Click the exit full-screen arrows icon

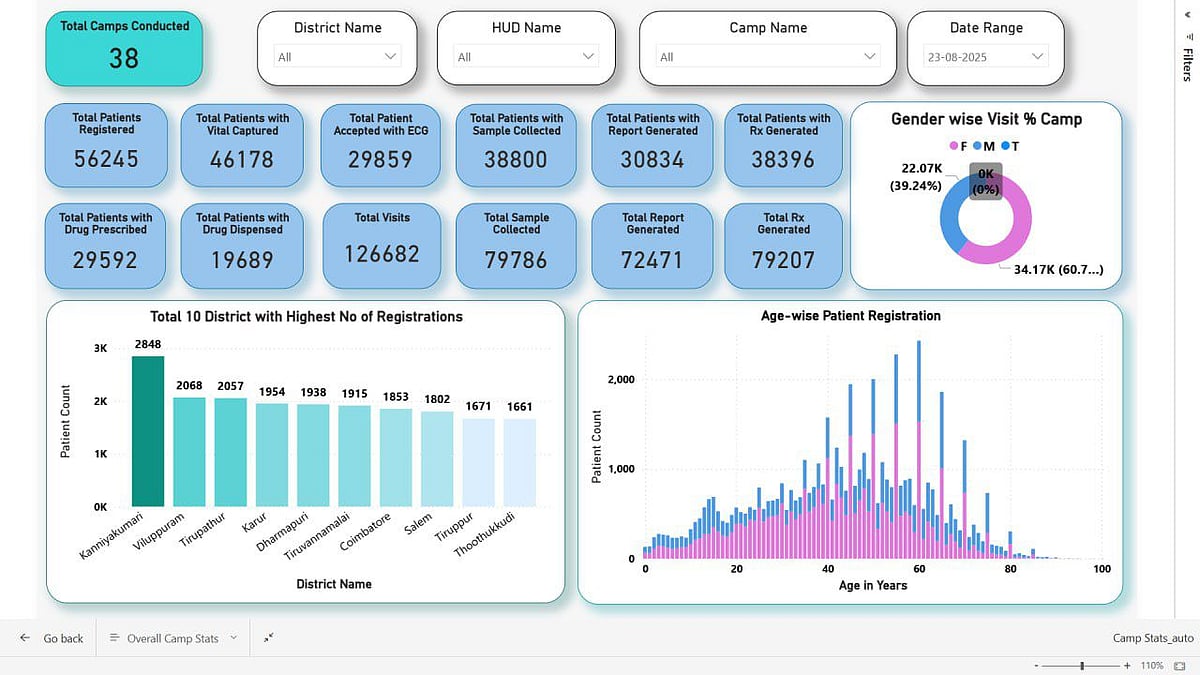pyautogui.click(x=269, y=638)
